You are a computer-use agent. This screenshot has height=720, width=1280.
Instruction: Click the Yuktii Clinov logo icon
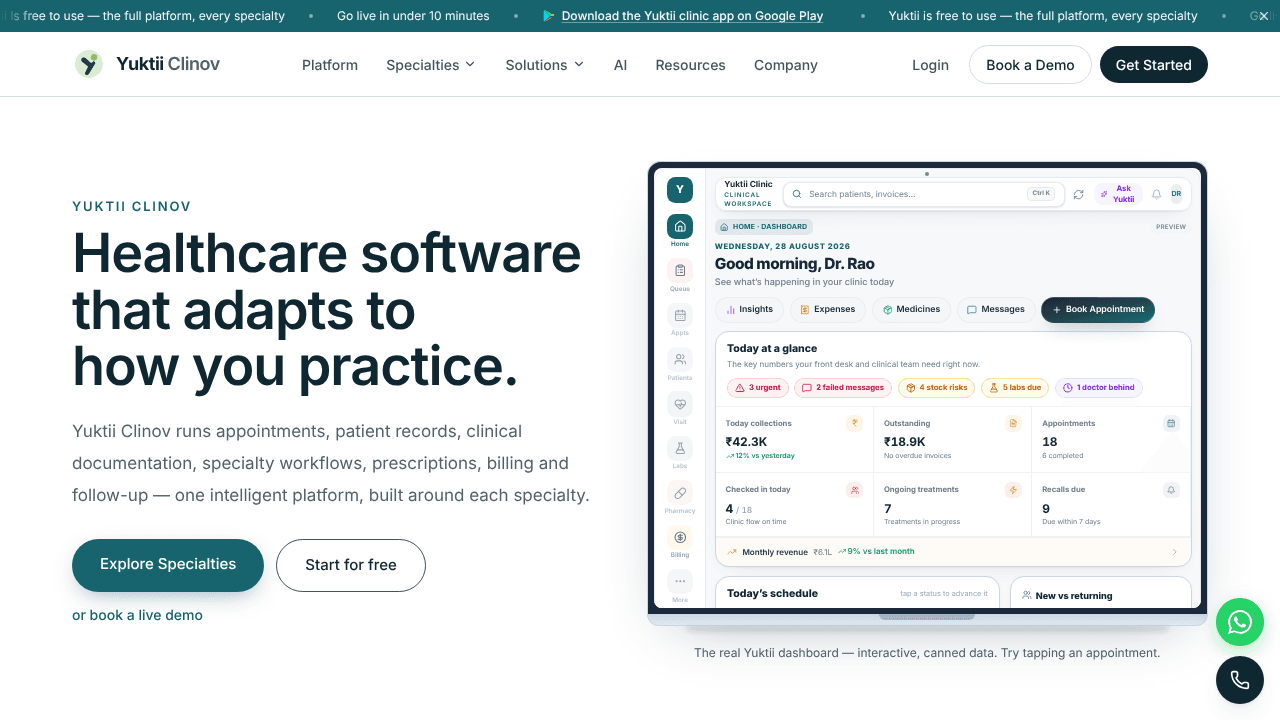89,64
